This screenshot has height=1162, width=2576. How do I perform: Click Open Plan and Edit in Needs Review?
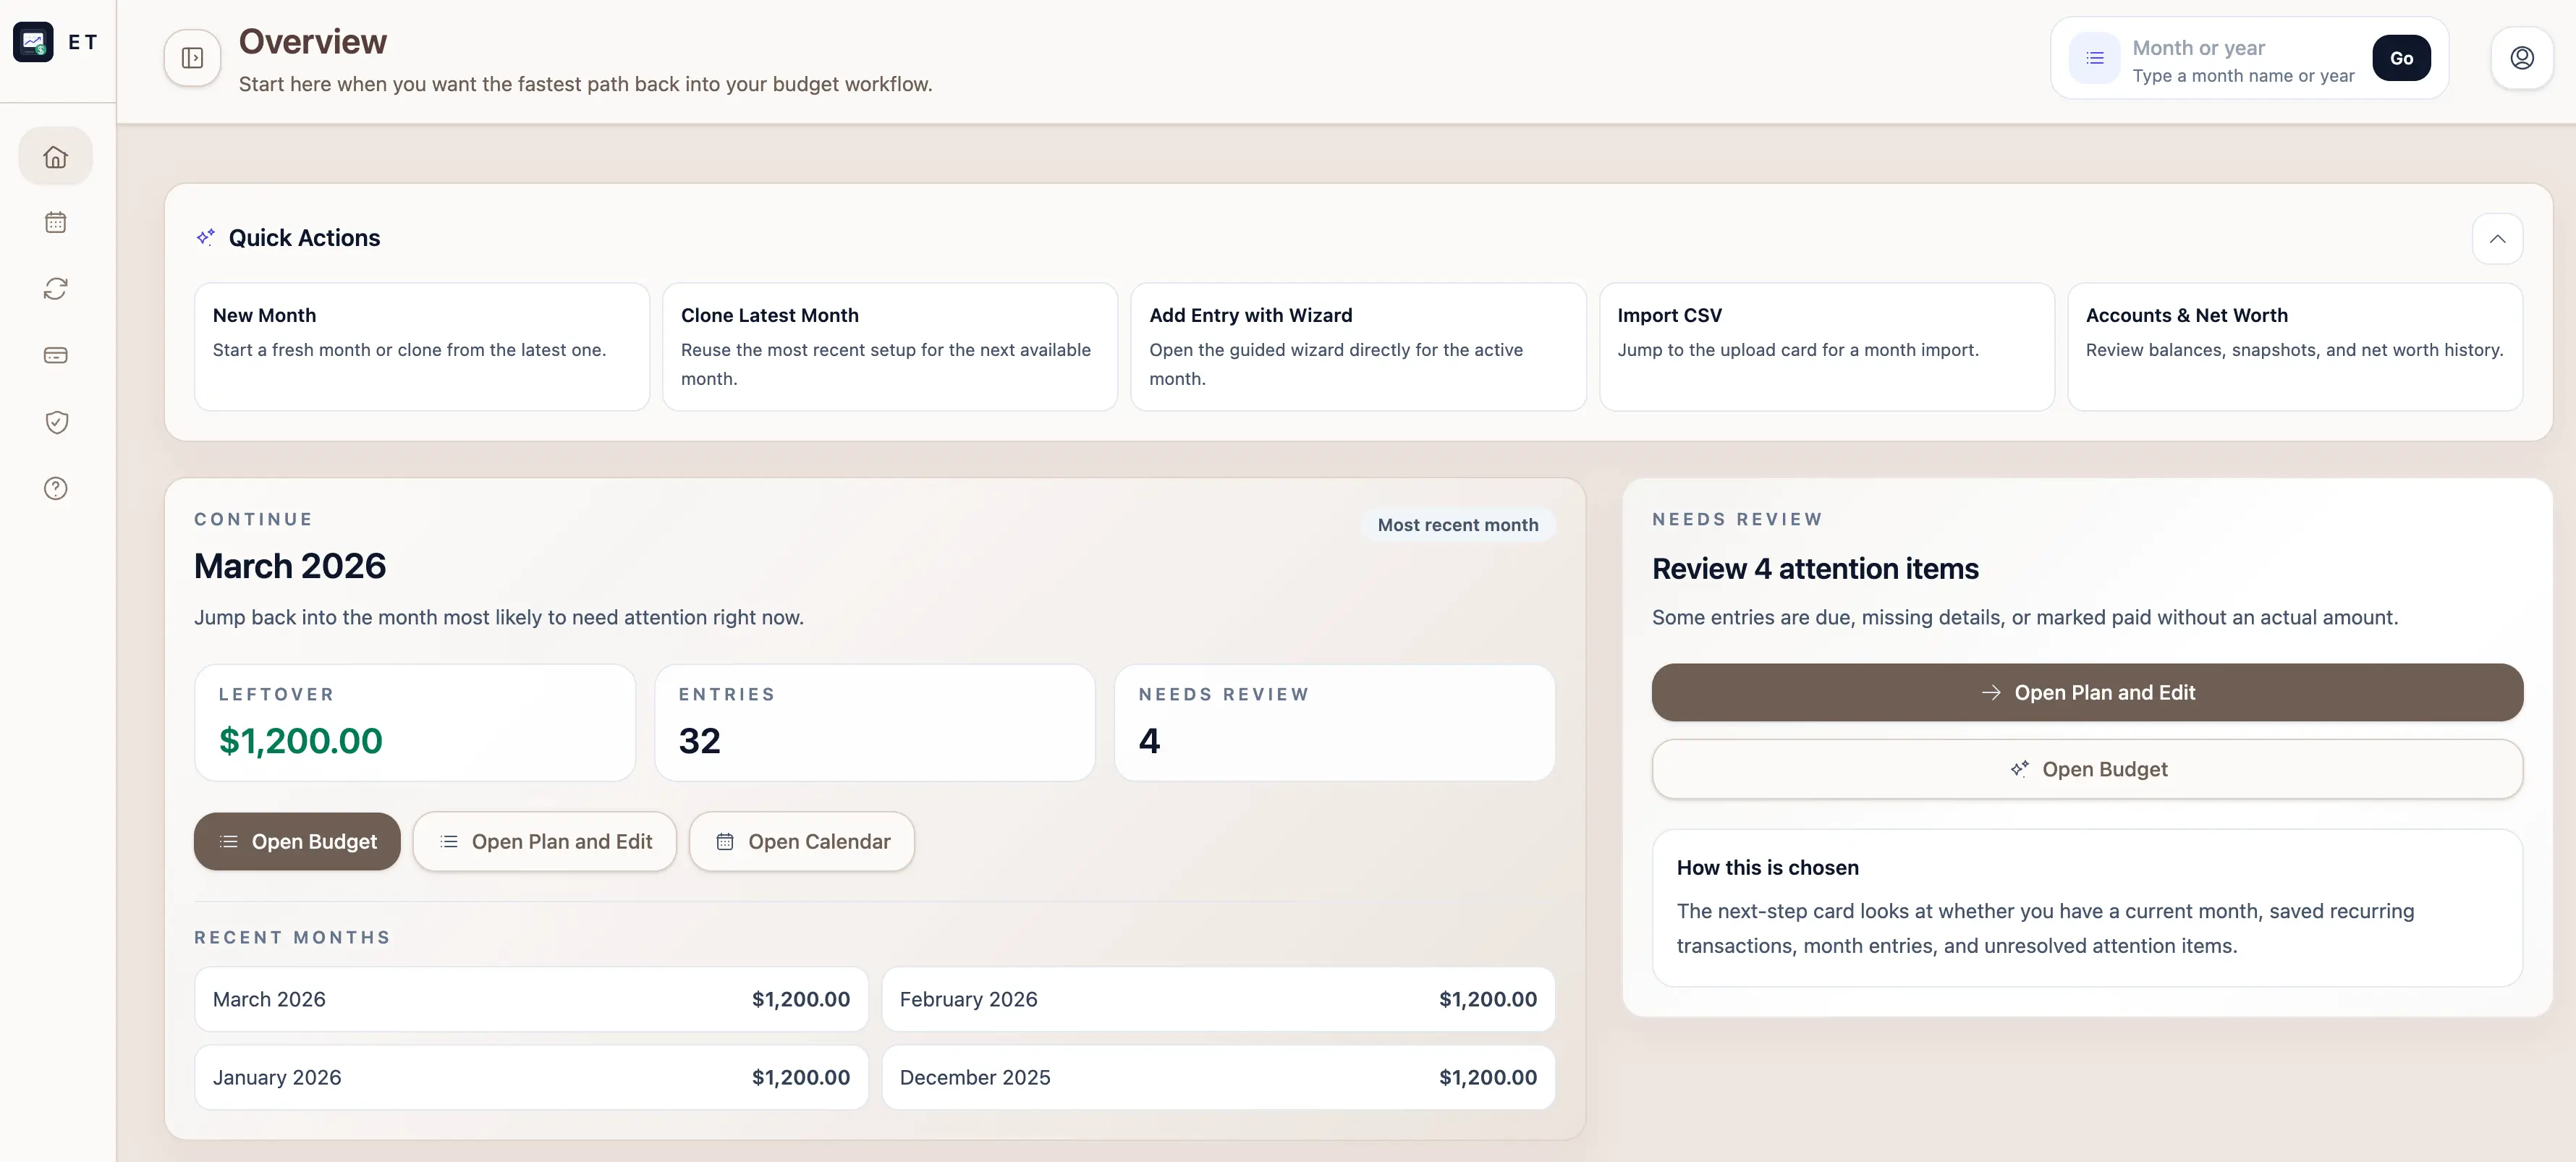pos(2087,692)
